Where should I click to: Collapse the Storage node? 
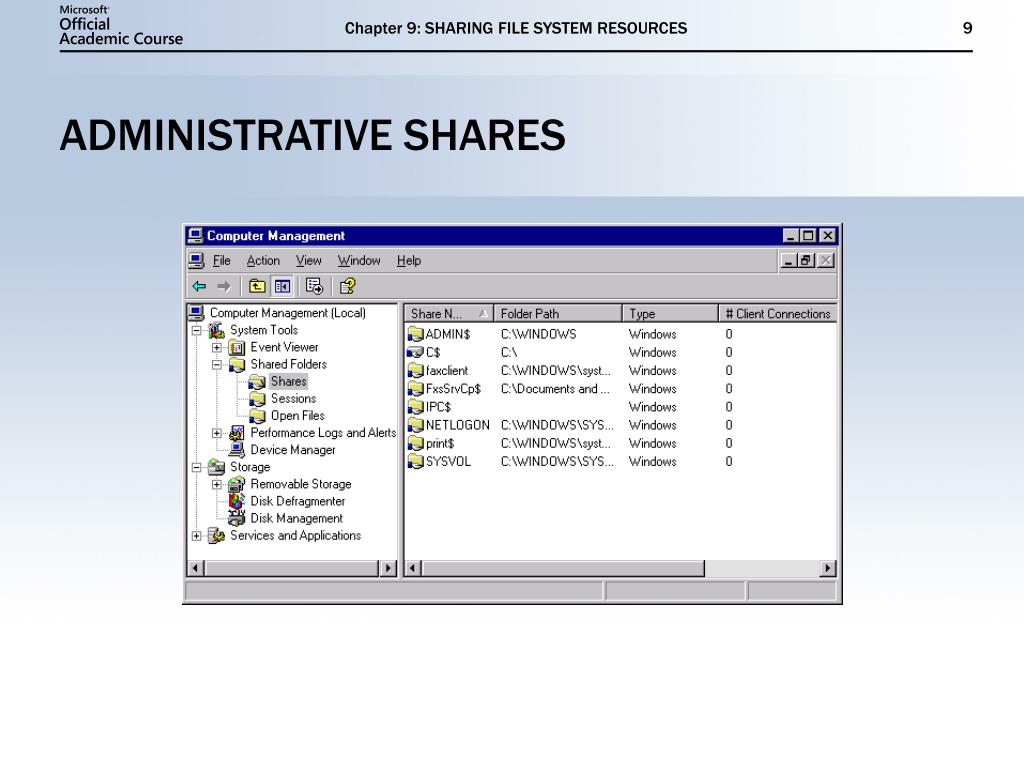point(197,467)
